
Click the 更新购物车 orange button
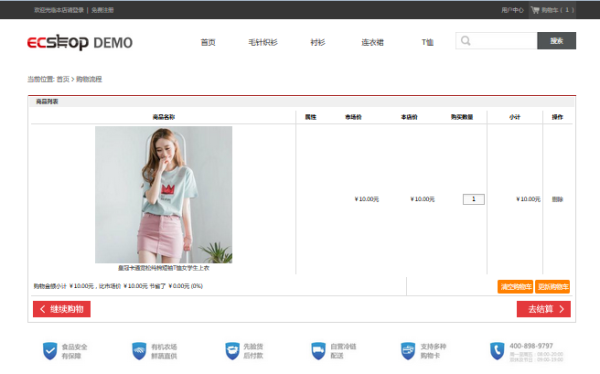(553, 287)
